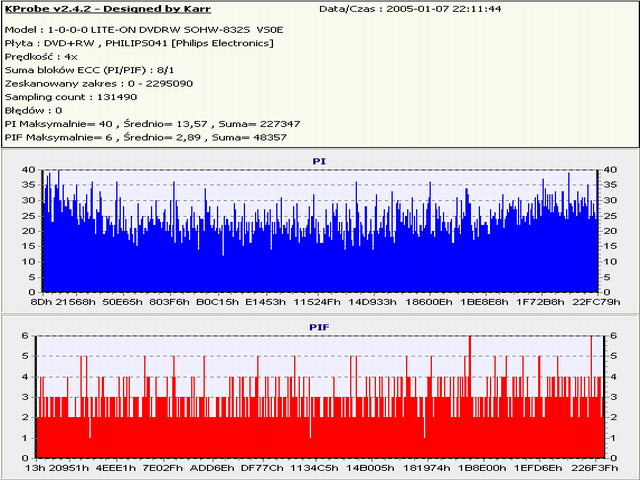Select the Data/Czas 2005-01-07 22:11:44 timestamp
Screen dimensions: 640x480
[410, 9]
